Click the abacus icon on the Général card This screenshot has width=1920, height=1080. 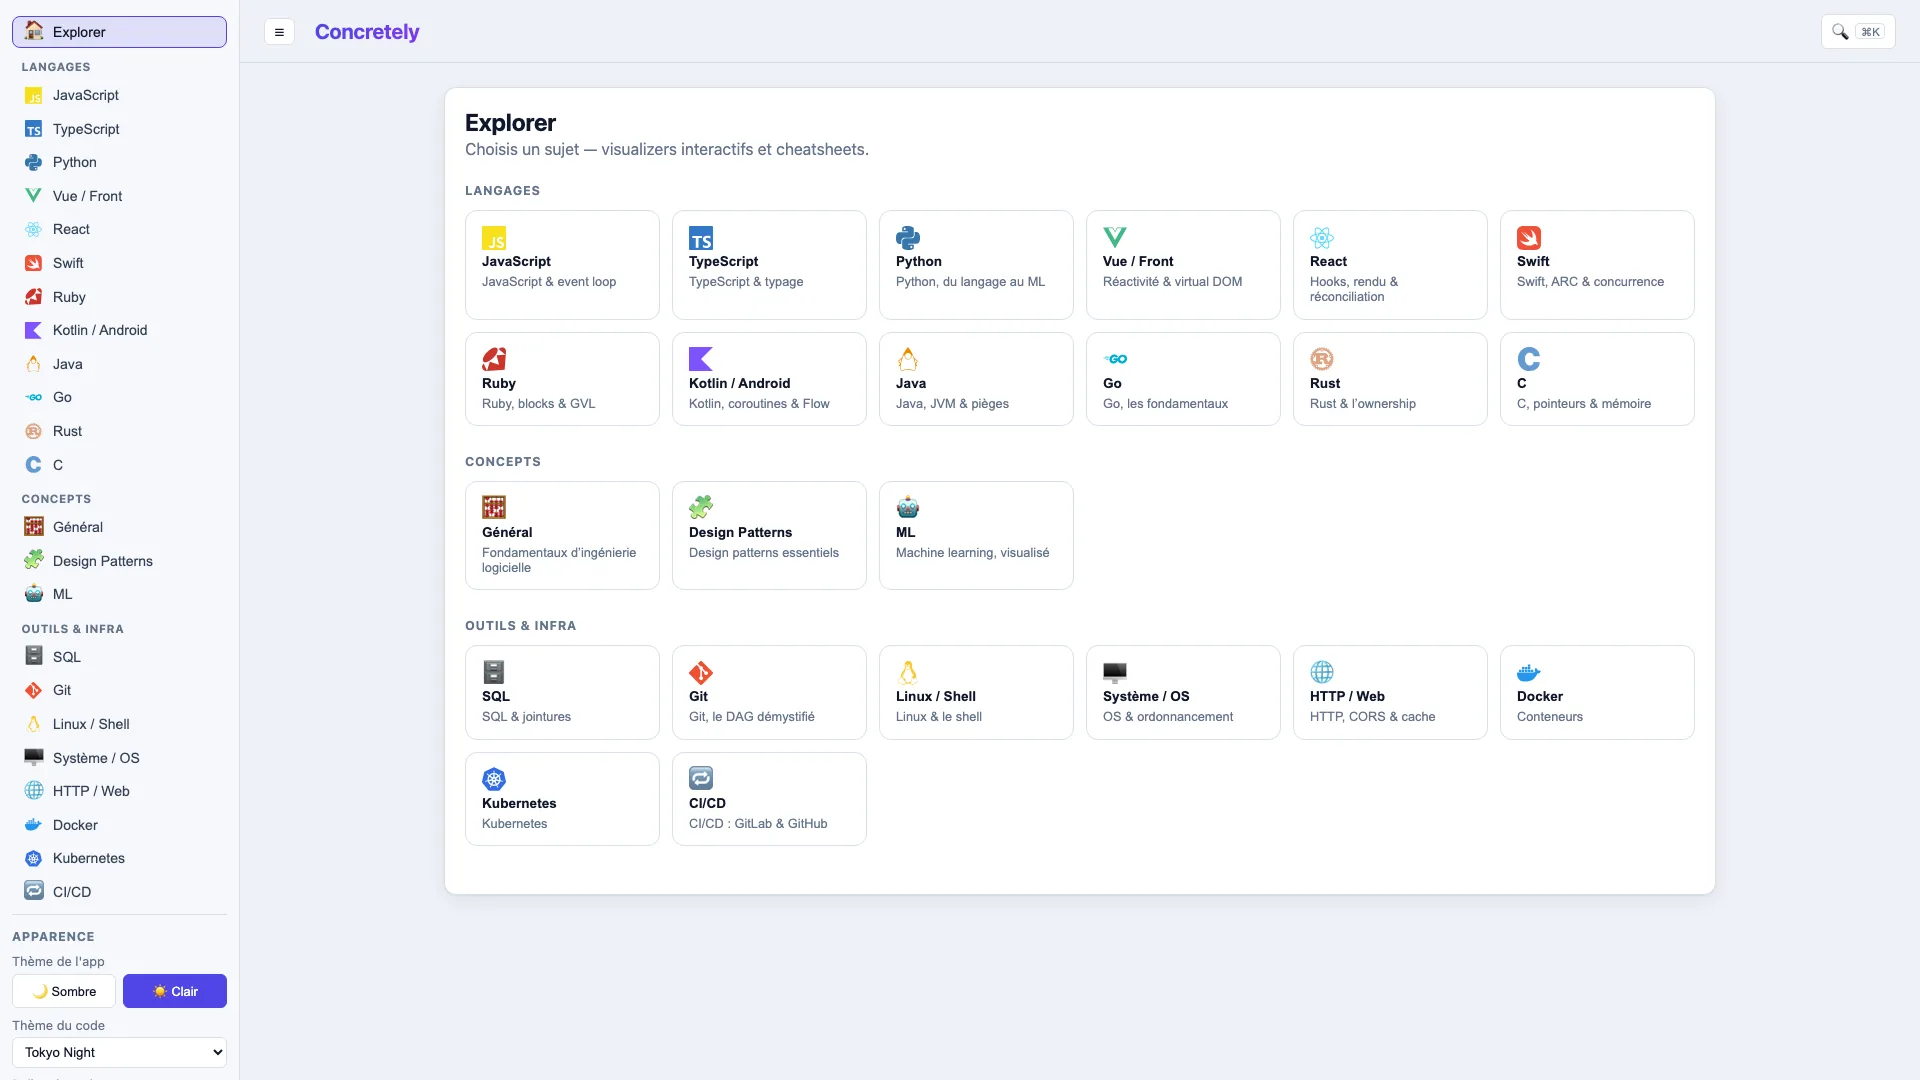tap(494, 507)
